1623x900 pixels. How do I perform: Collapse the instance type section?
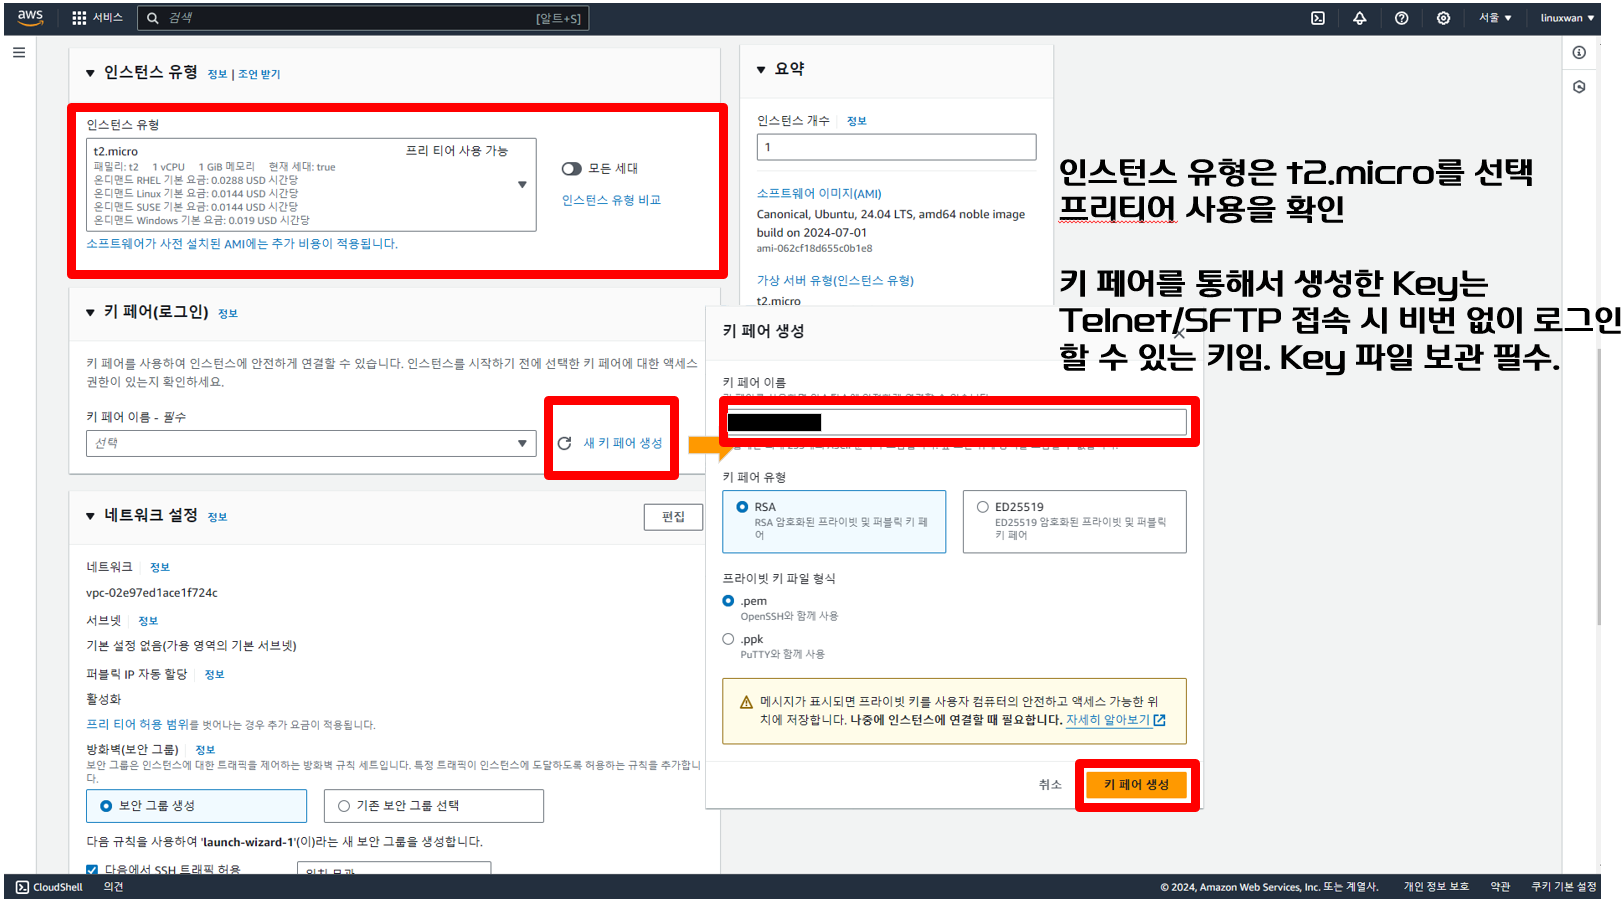90,73
